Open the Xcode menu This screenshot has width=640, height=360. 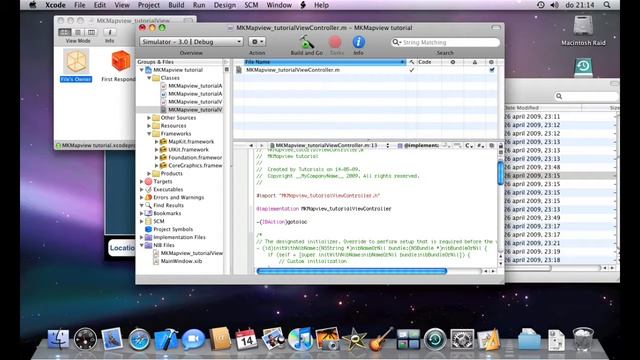tap(55, 5)
